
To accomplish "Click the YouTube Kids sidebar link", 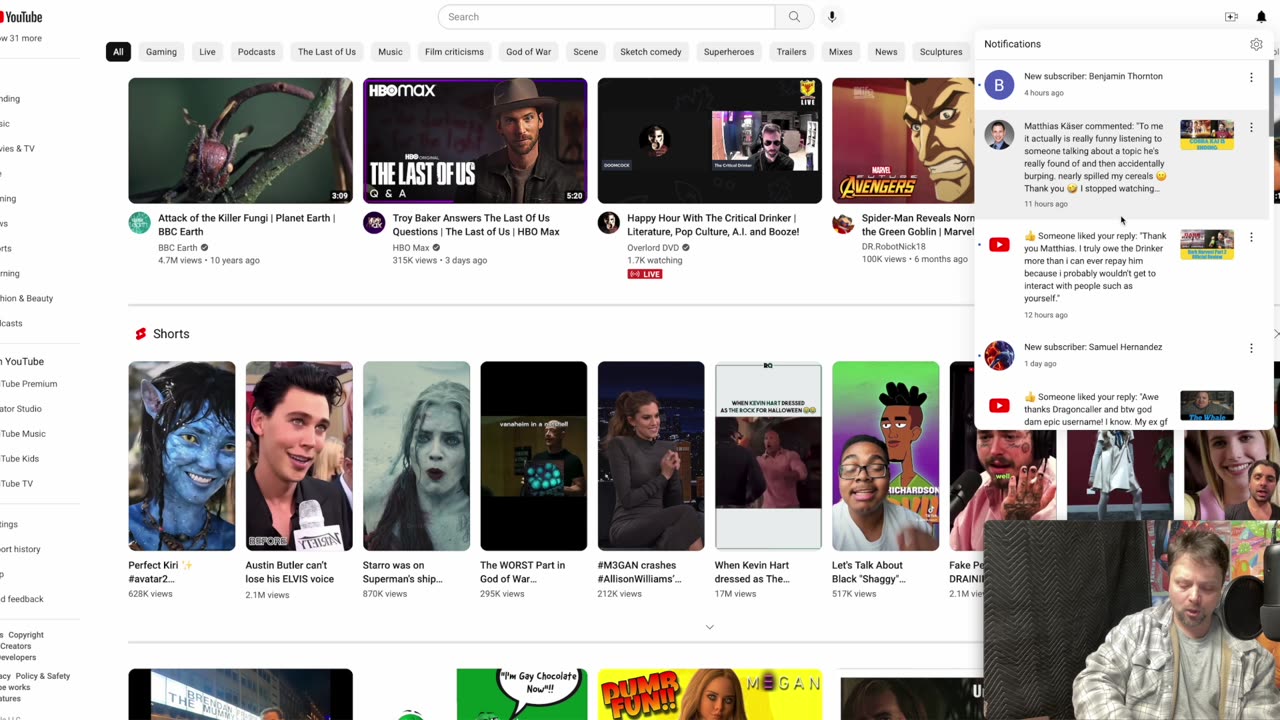I will [19, 459].
